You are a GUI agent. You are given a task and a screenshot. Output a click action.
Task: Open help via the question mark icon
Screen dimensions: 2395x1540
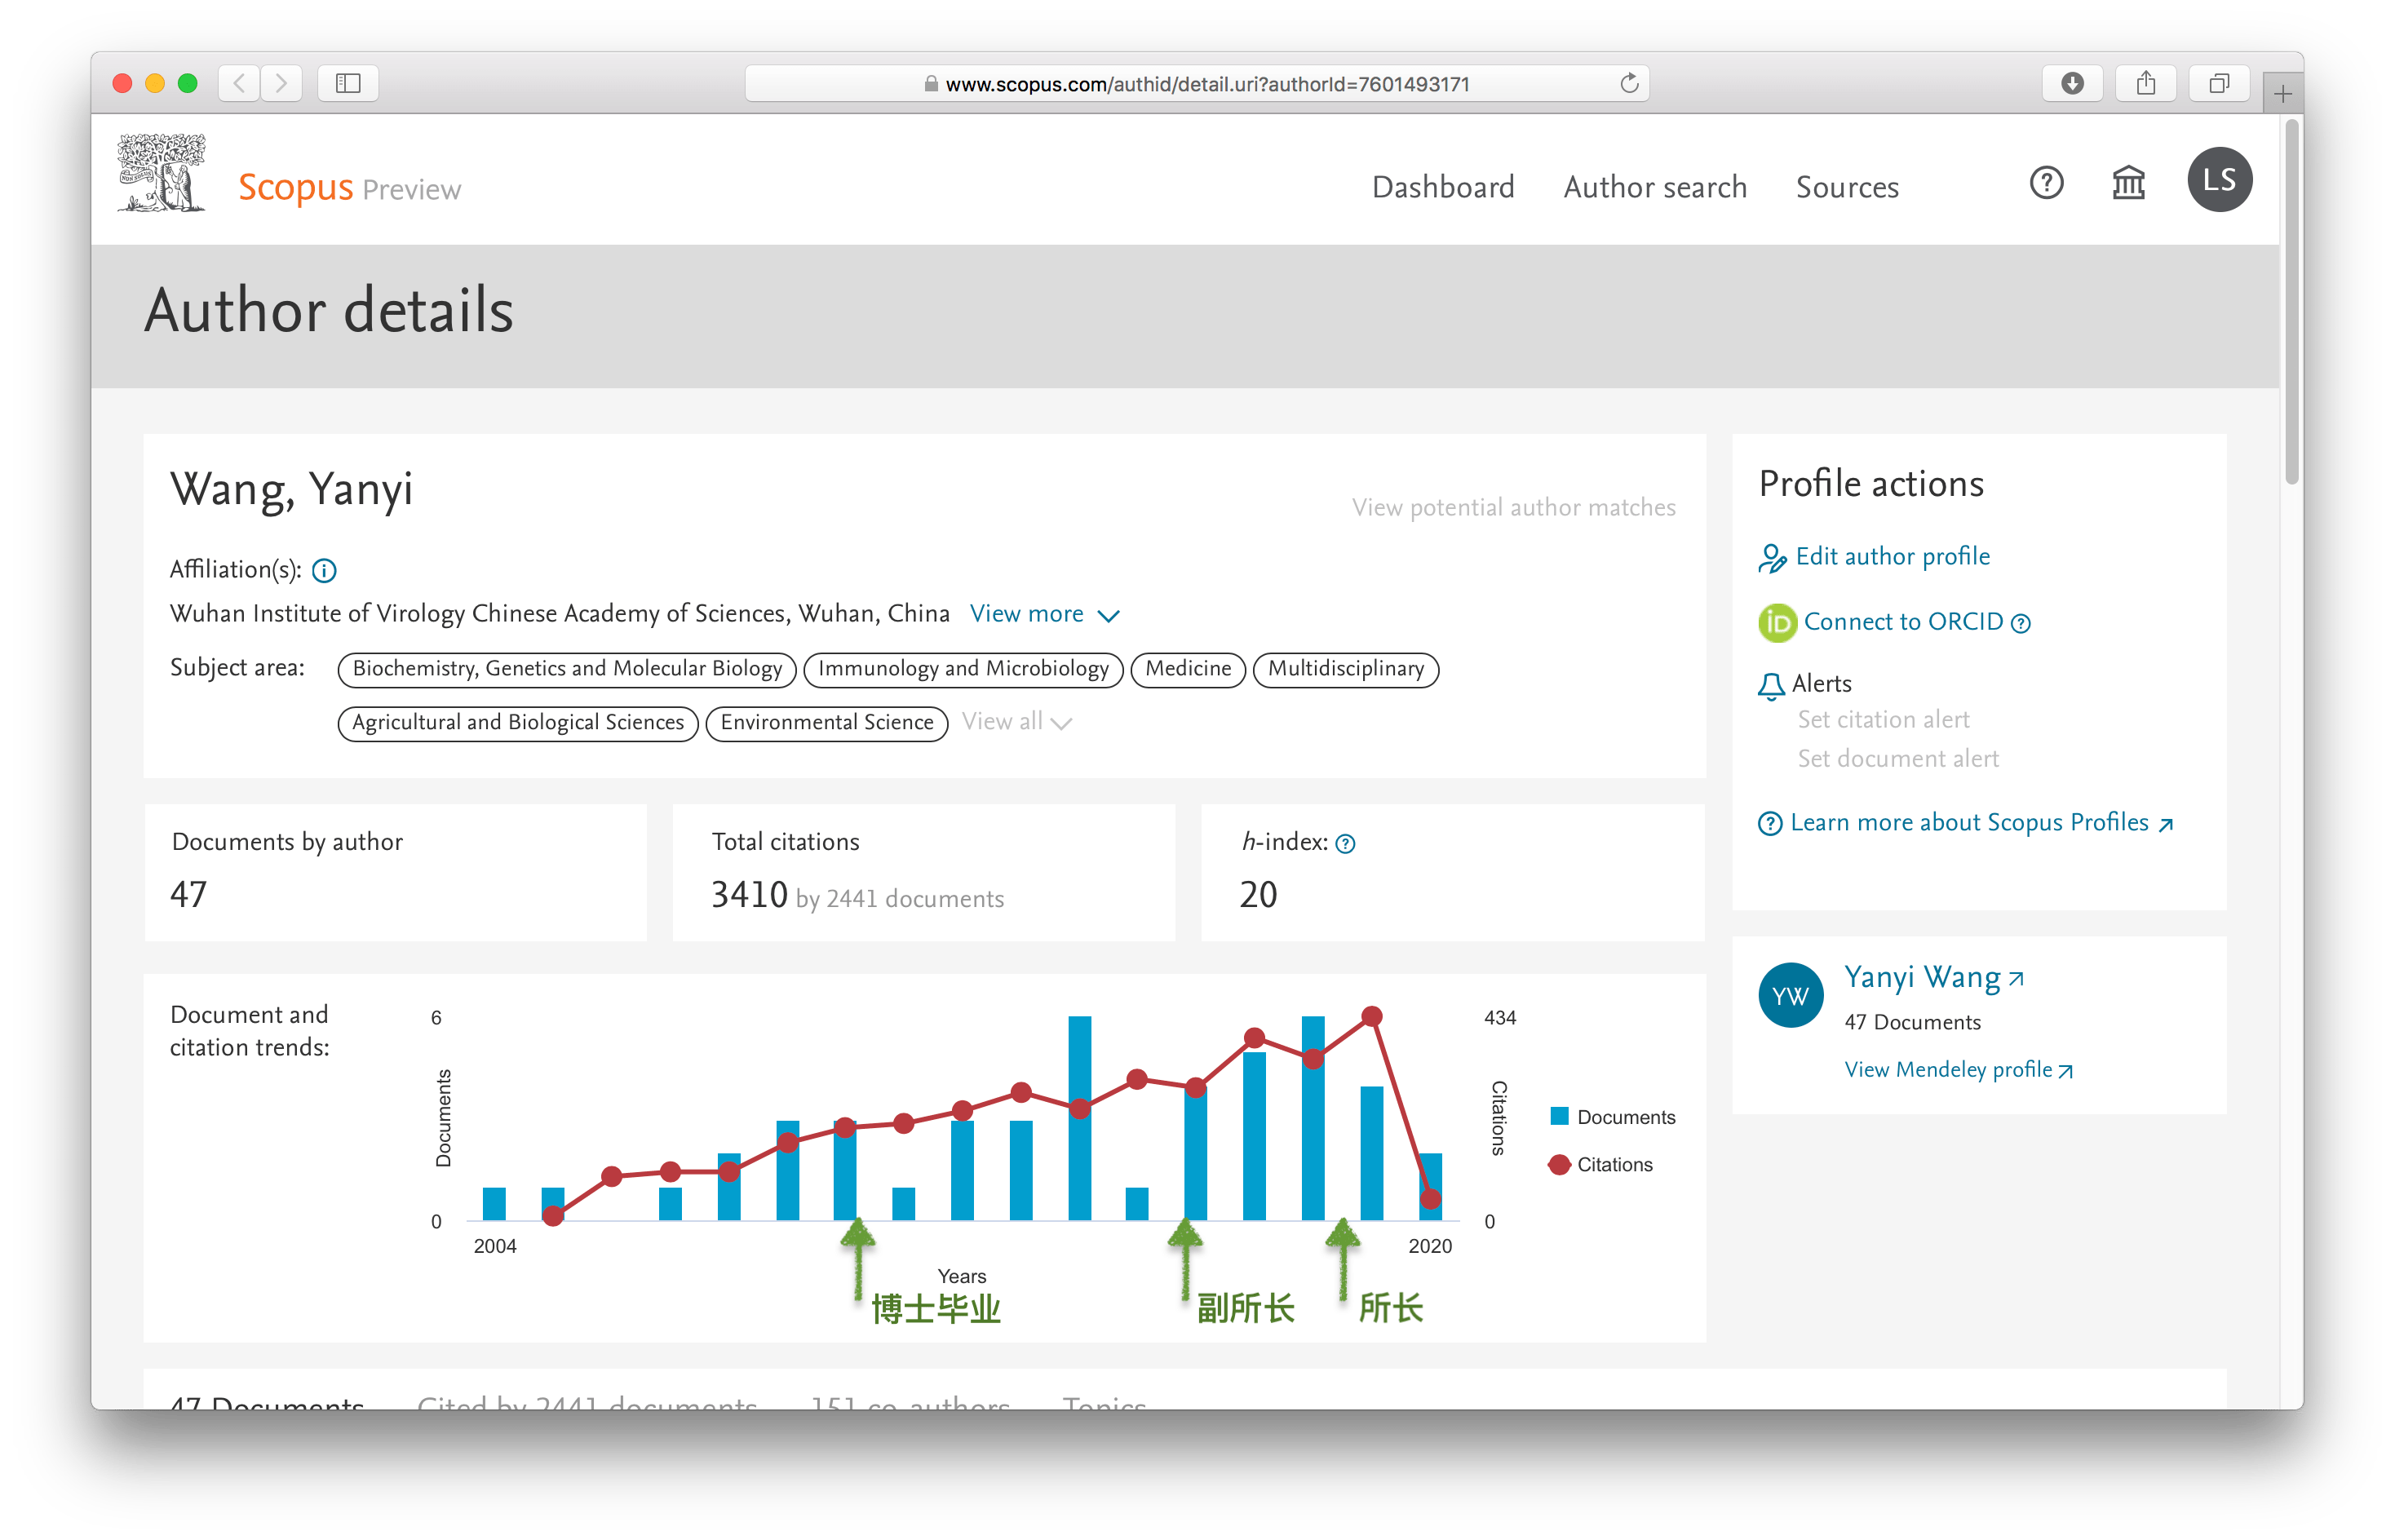pos(2045,183)
